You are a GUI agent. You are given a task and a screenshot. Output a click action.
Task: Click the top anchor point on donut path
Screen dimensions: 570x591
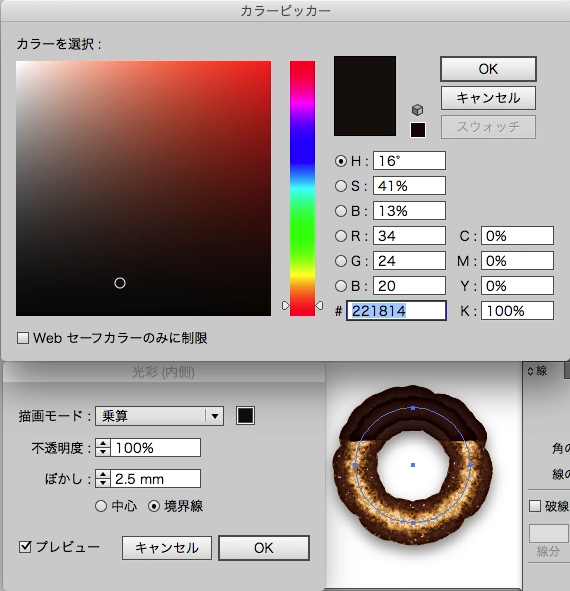tap(413, 408)
